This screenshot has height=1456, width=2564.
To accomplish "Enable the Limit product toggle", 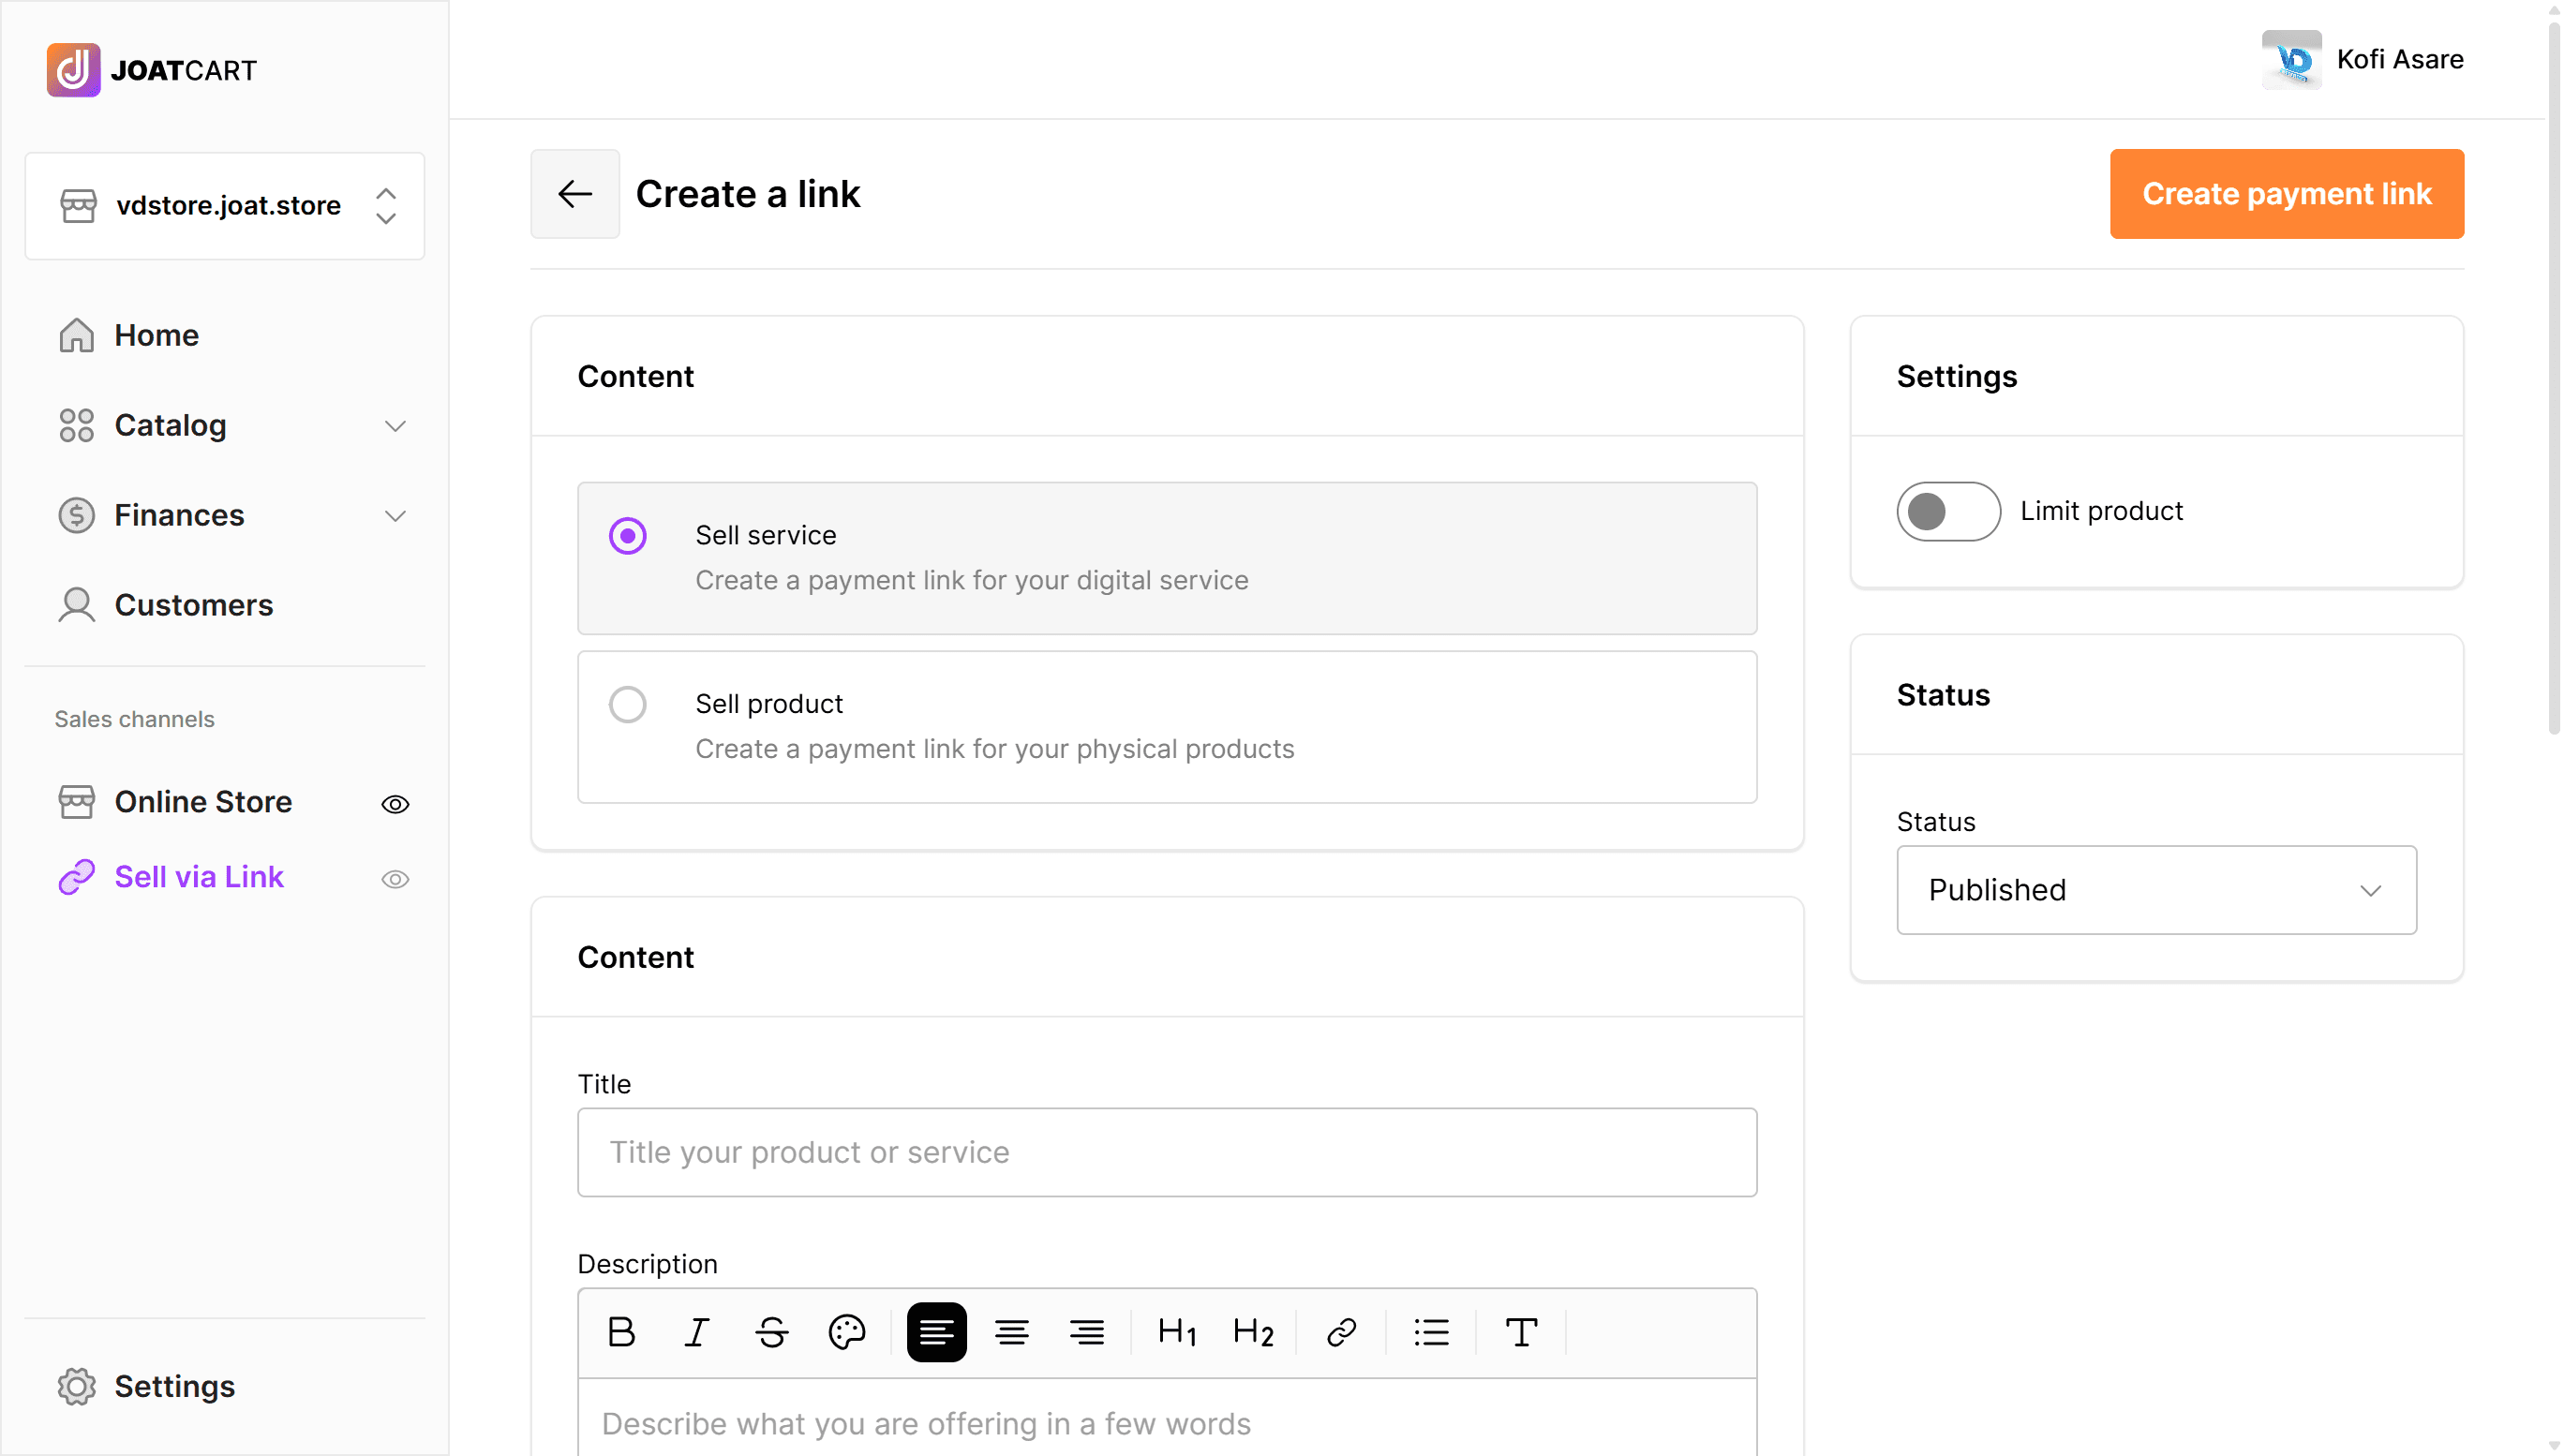I will pos(1947,511).
